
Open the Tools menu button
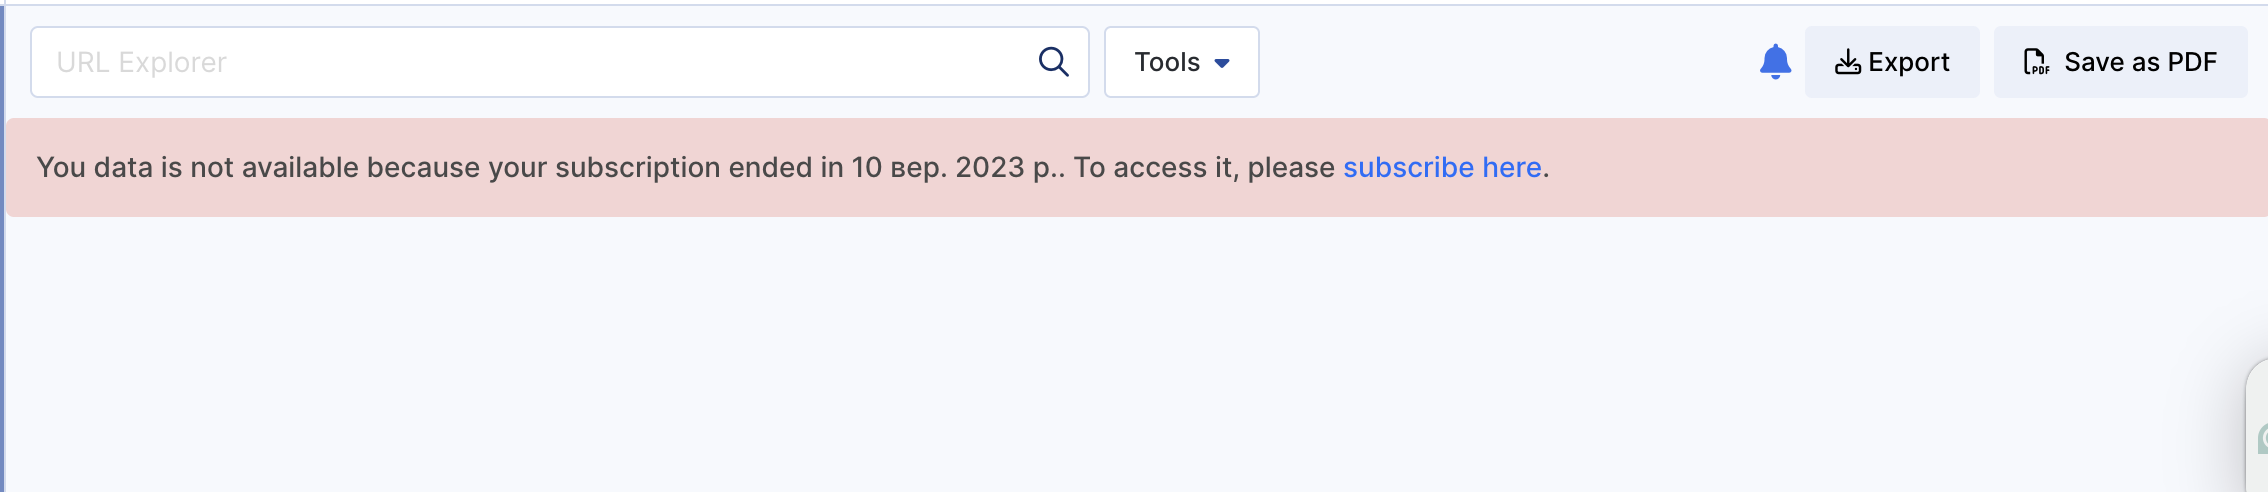[1181, 62]
